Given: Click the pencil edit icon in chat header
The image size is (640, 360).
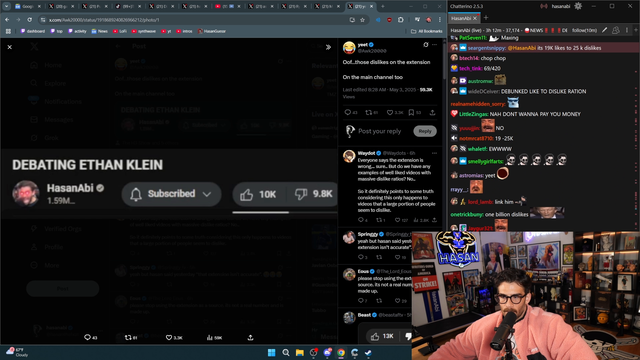Looking at the screenshot, I should pyautogui.click(x=604, y=30).
